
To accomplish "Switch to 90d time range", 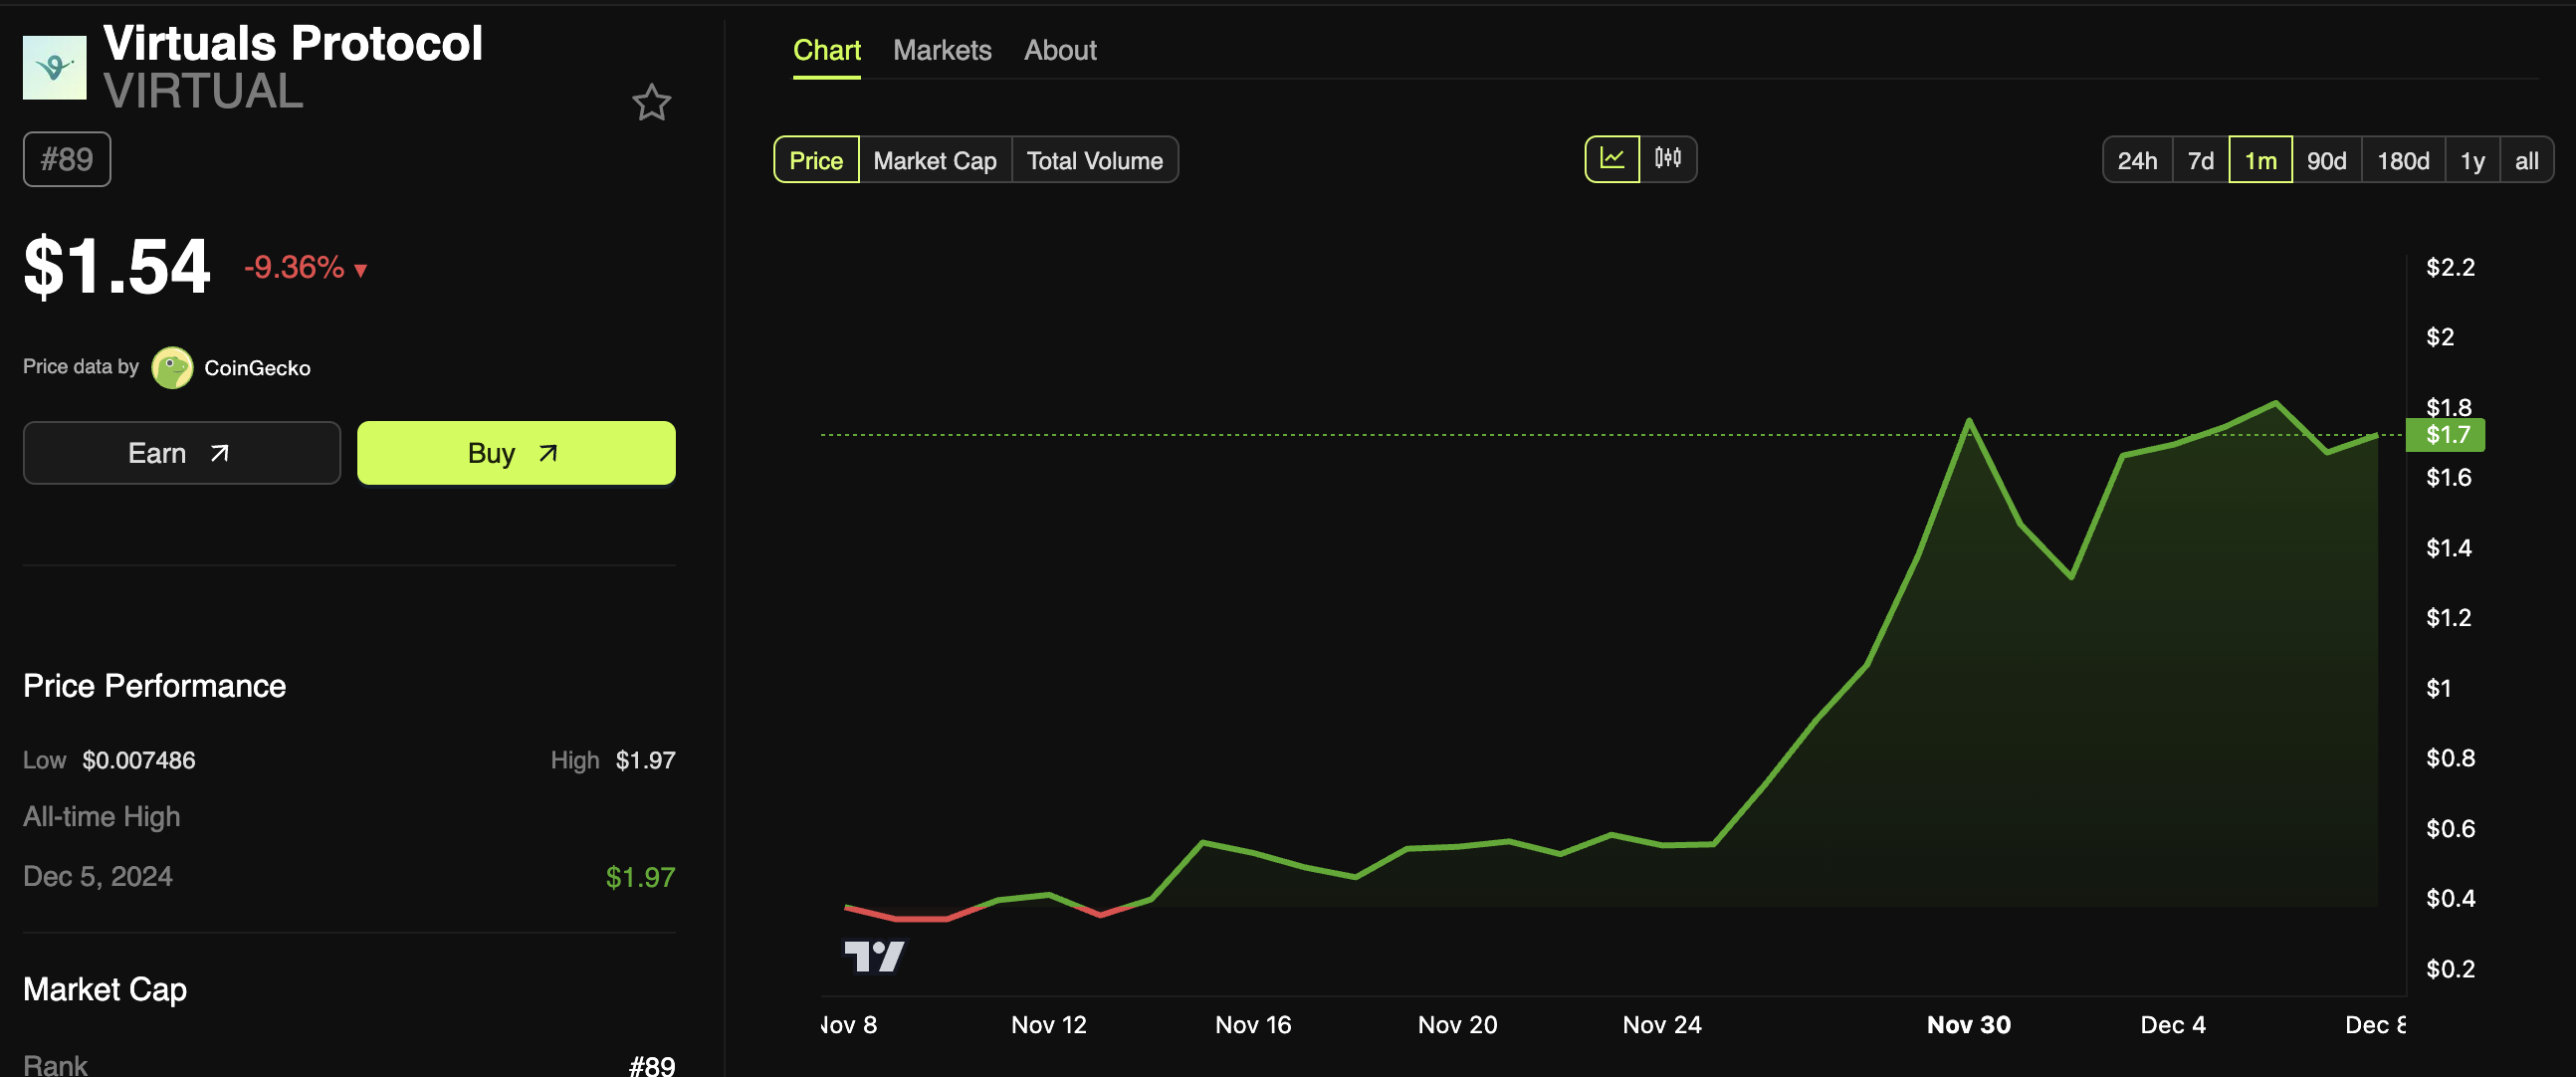I will pyautogui.click(x=2326, y=159).
